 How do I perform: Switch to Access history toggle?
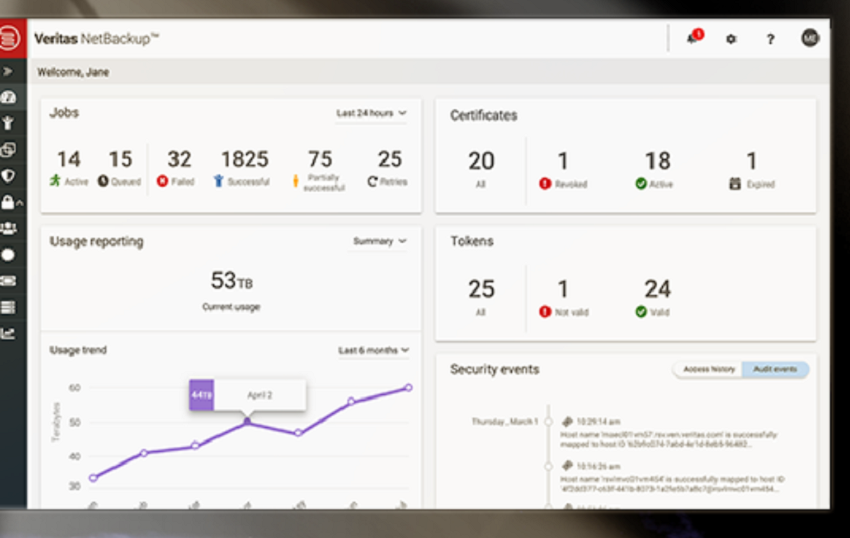point(709,369)
